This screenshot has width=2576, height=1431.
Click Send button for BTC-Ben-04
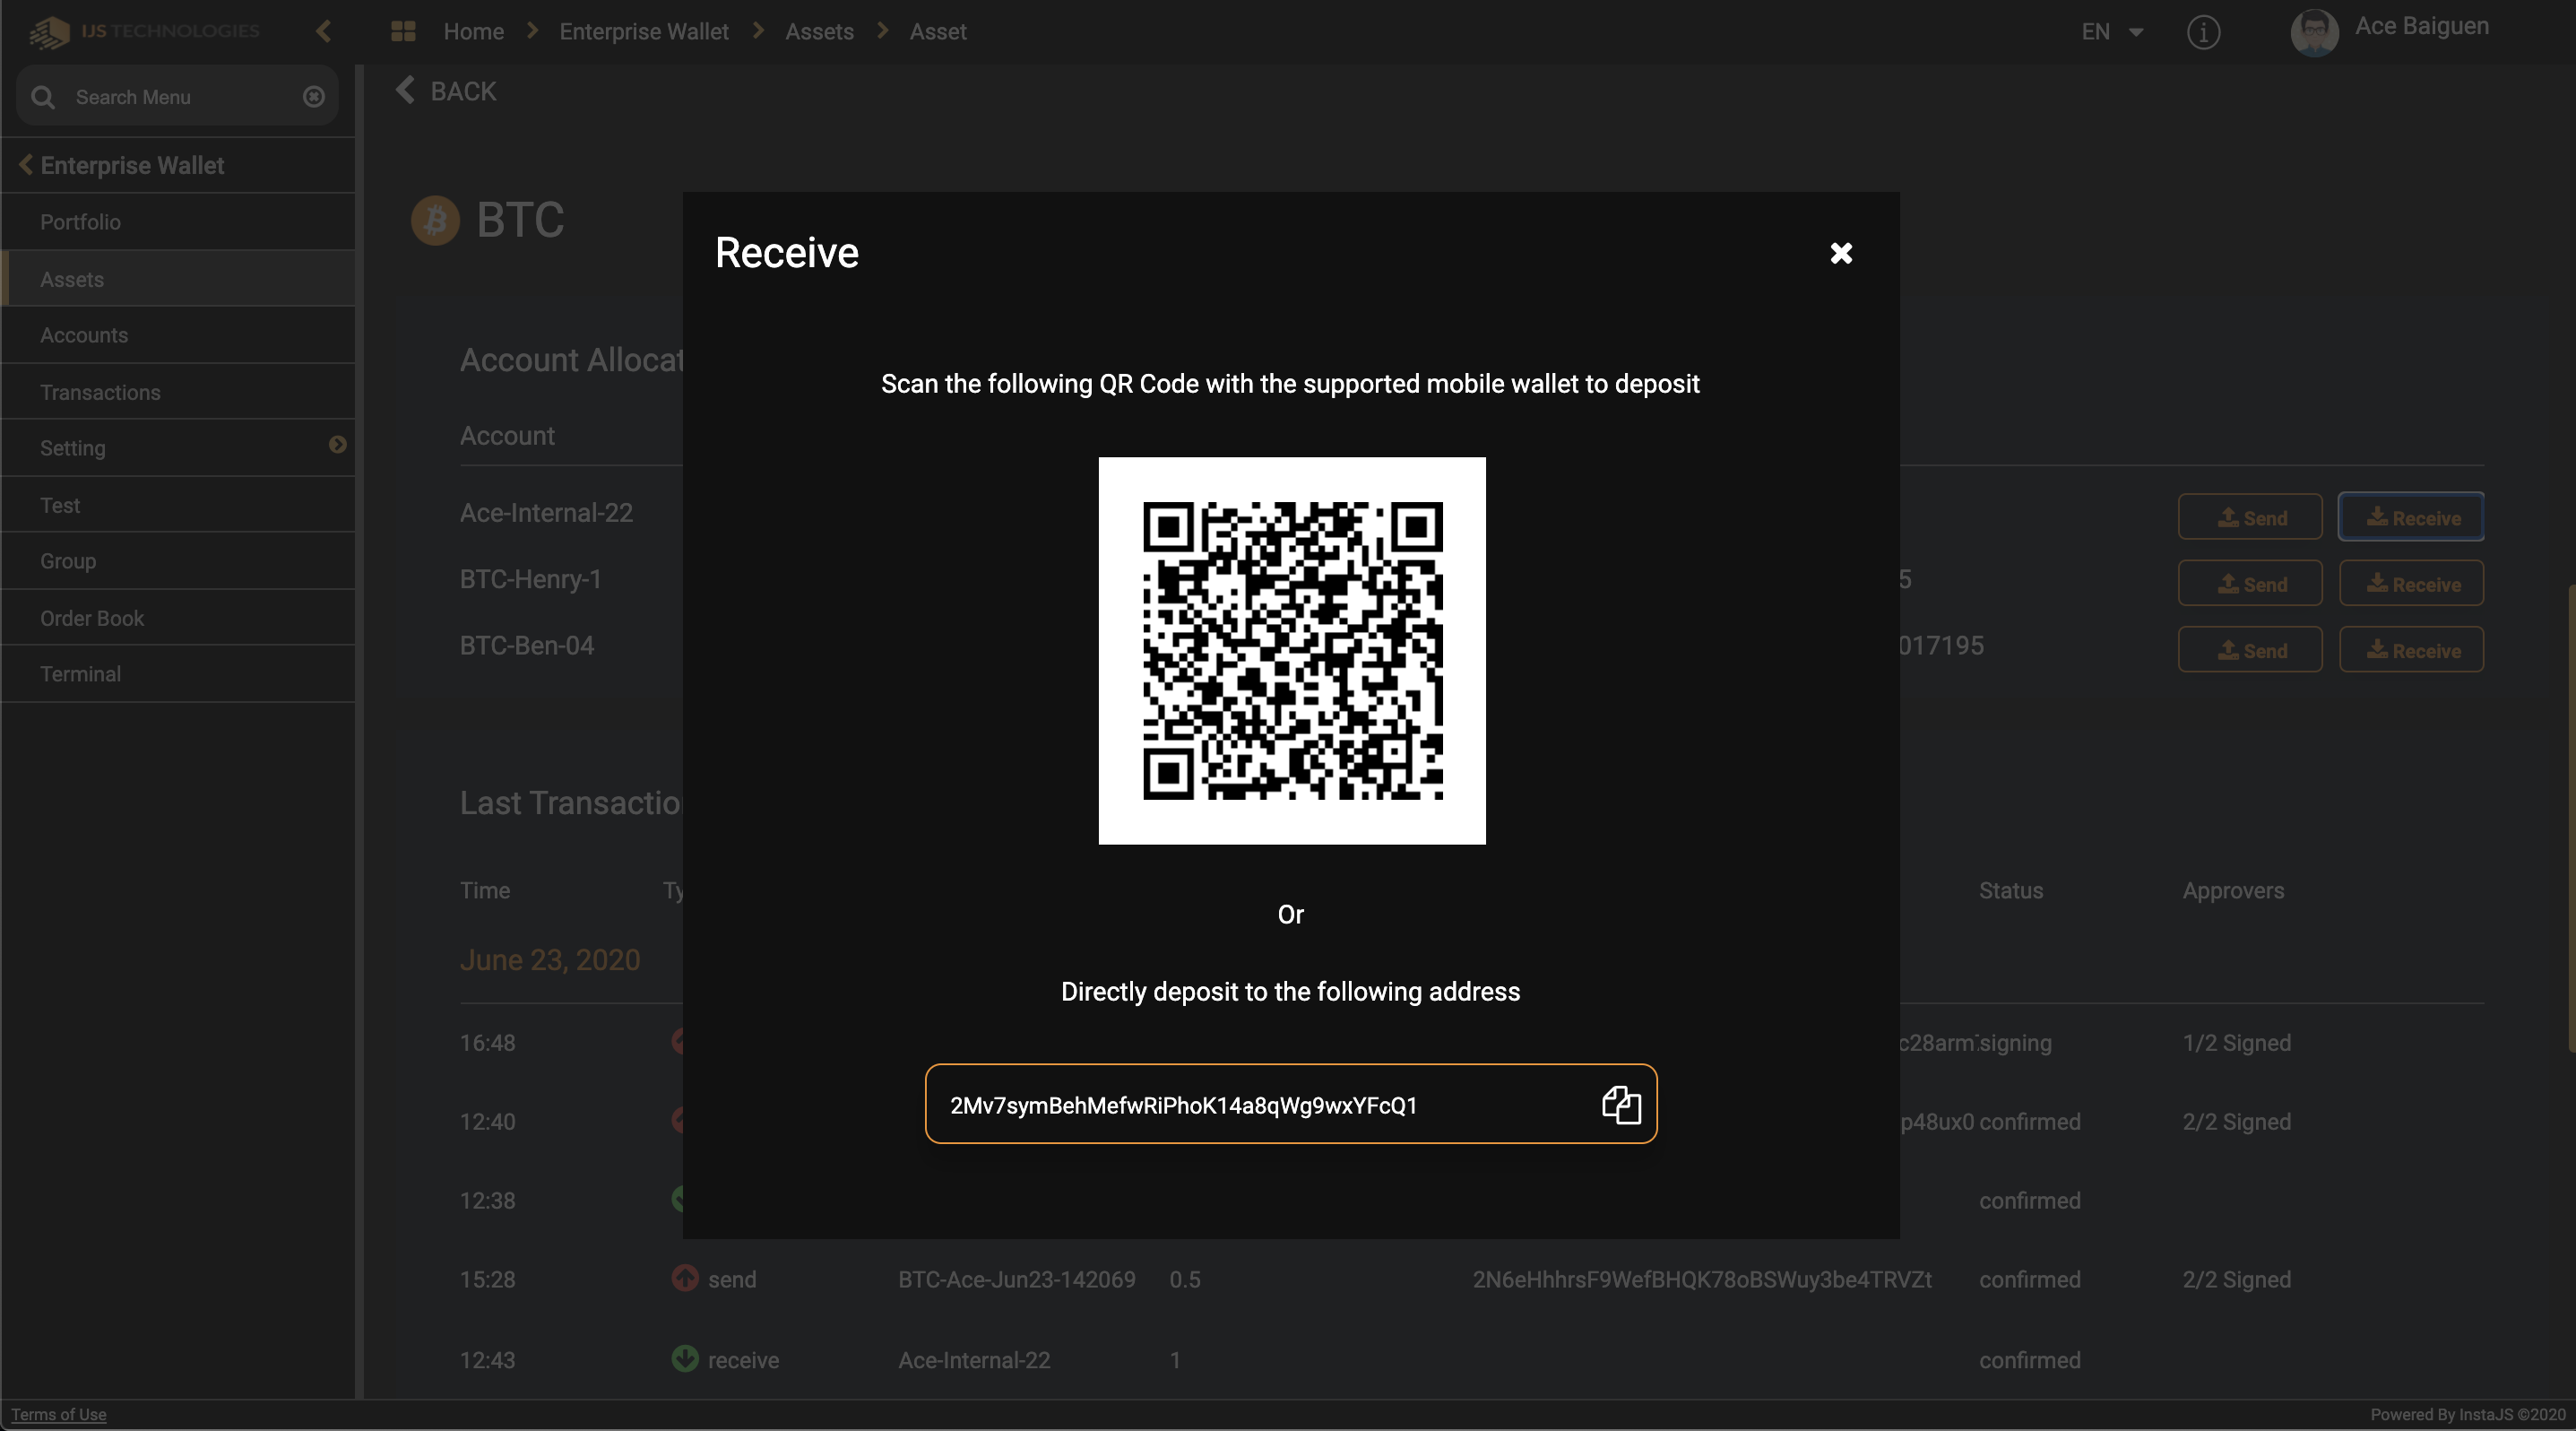[x=2249, y=650]
